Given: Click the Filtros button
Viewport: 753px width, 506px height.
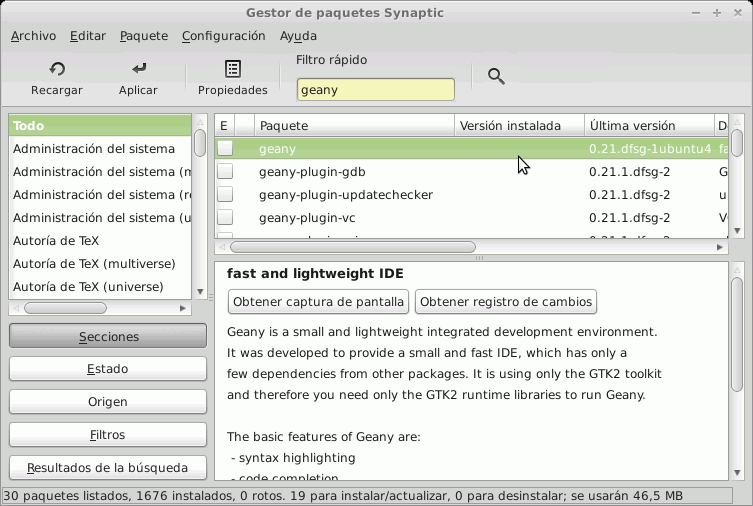Looking at the screenshot, I should click(108, 434).
